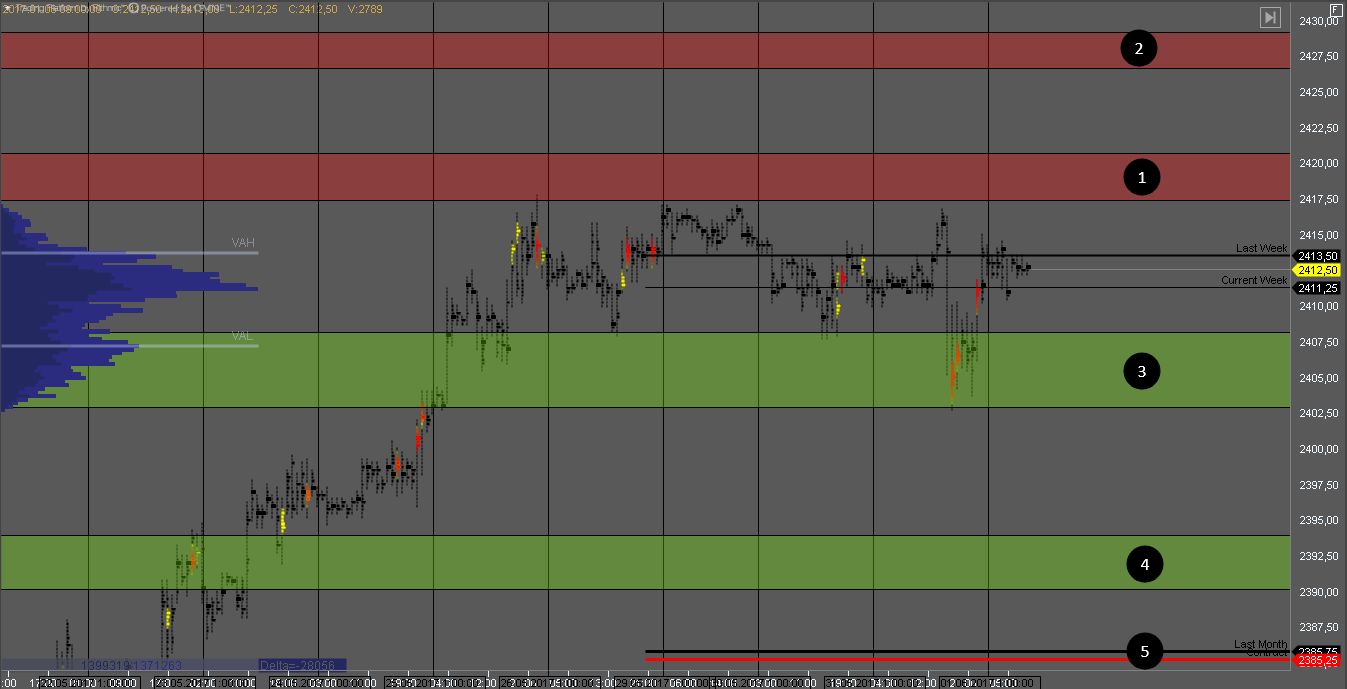The image size is (1347, 689).
Task: Select the black circle marker numbered 4
Action: coord(1145,564)
